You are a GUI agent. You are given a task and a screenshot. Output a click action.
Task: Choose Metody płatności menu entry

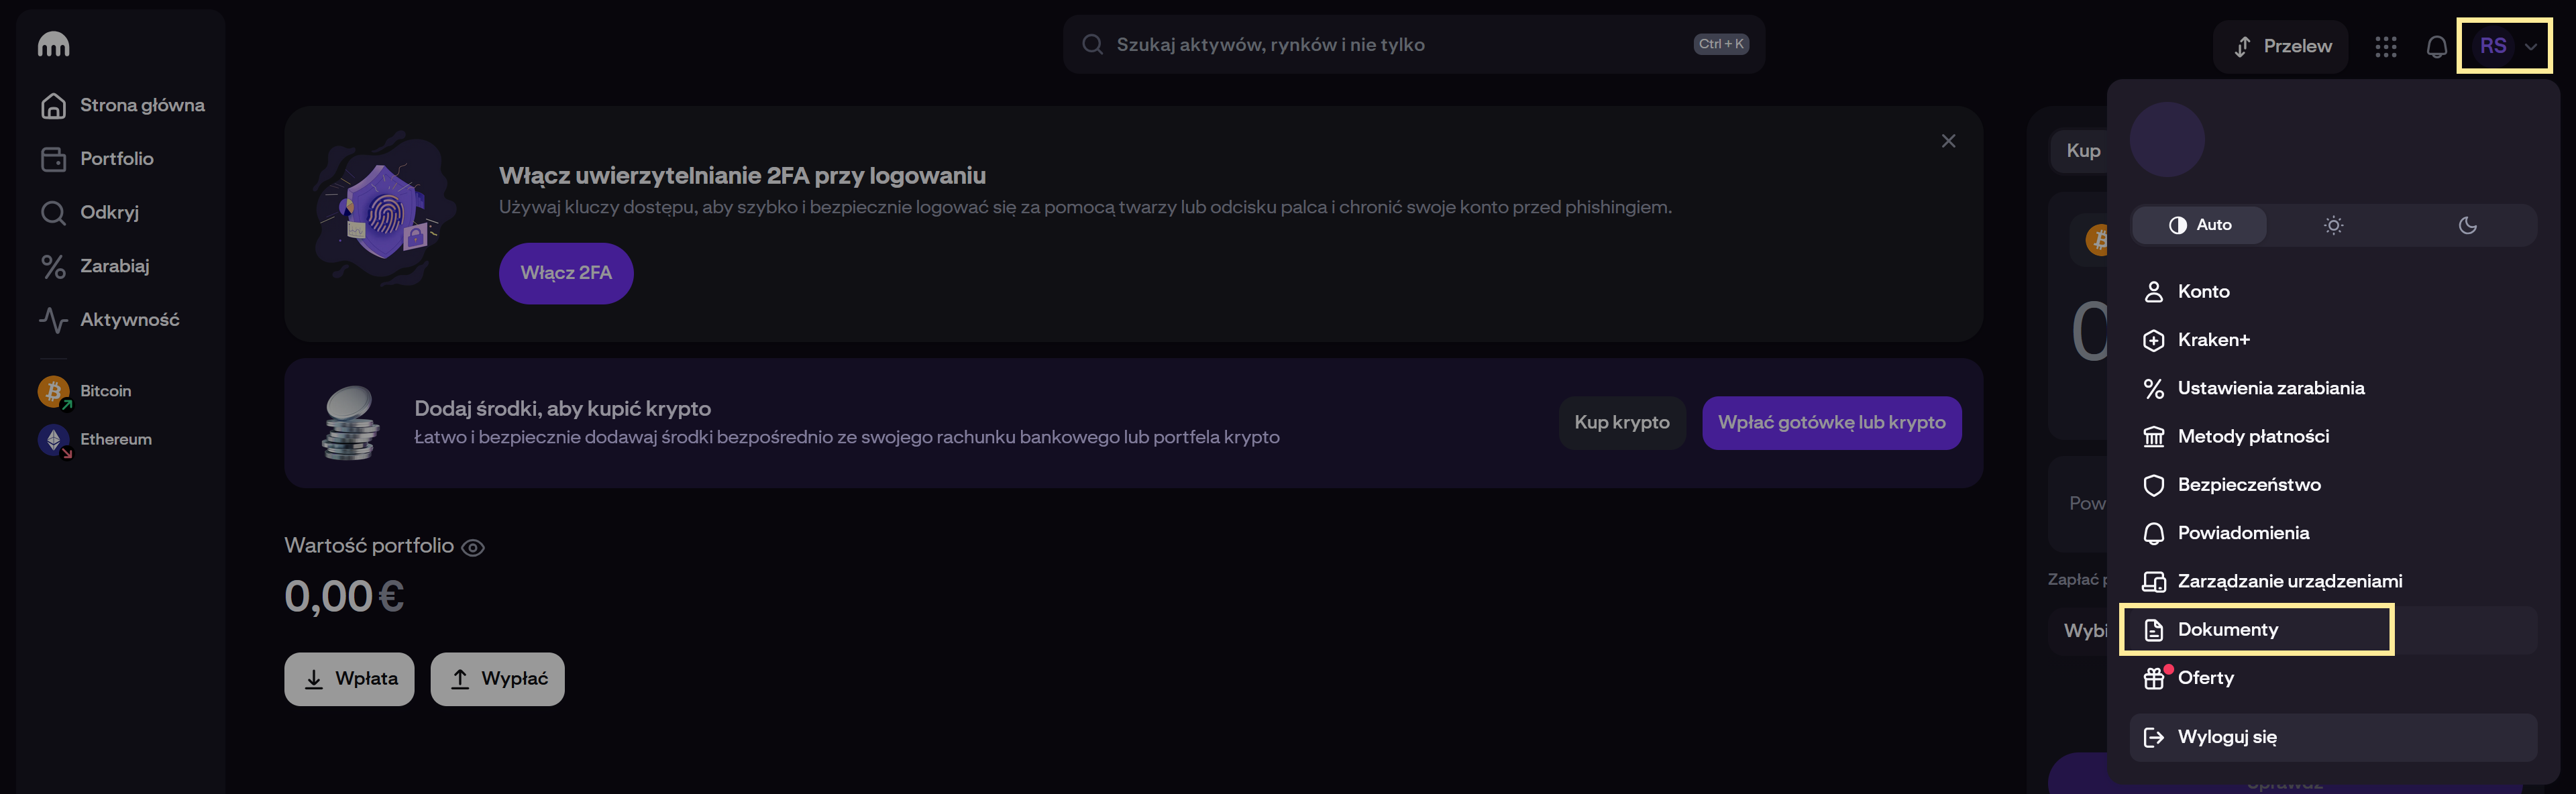pos(2252,437)
